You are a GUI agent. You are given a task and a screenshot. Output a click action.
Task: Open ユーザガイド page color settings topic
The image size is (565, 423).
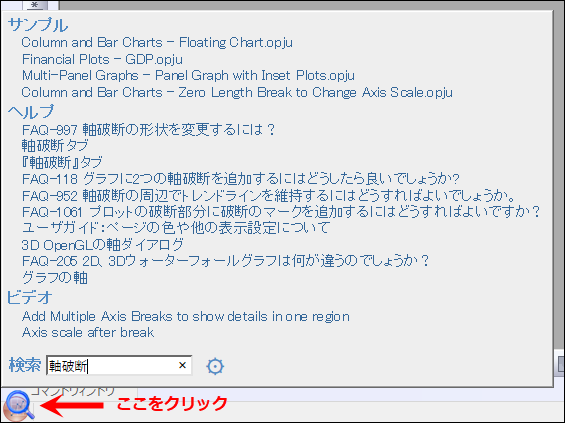click(176, 228)
